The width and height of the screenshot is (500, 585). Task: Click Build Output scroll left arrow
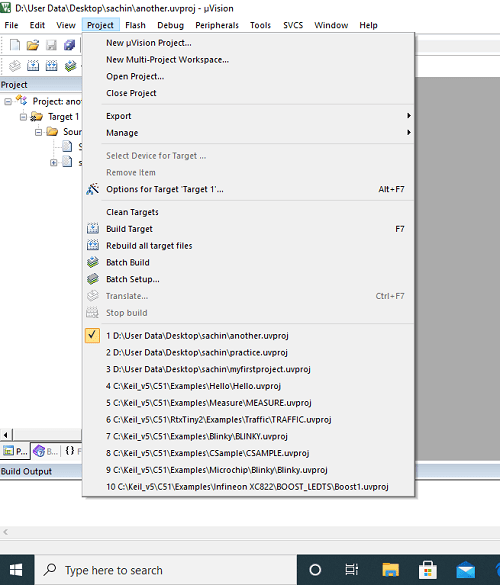(x=5, y=532)
